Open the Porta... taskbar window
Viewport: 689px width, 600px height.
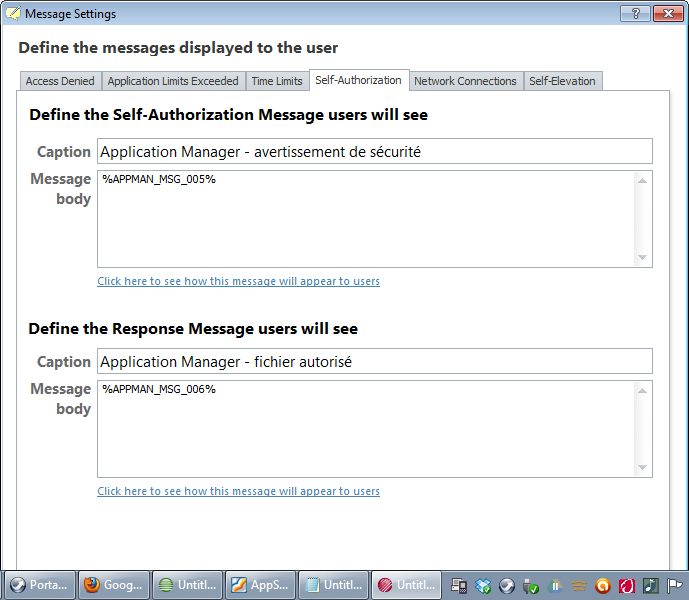(x=41, y=585)
